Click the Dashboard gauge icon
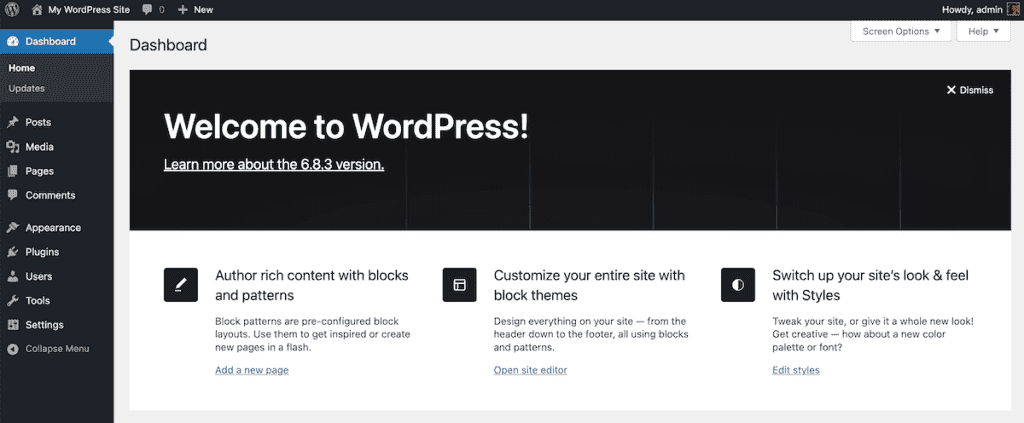1024x423 pixels. [12, 41]
